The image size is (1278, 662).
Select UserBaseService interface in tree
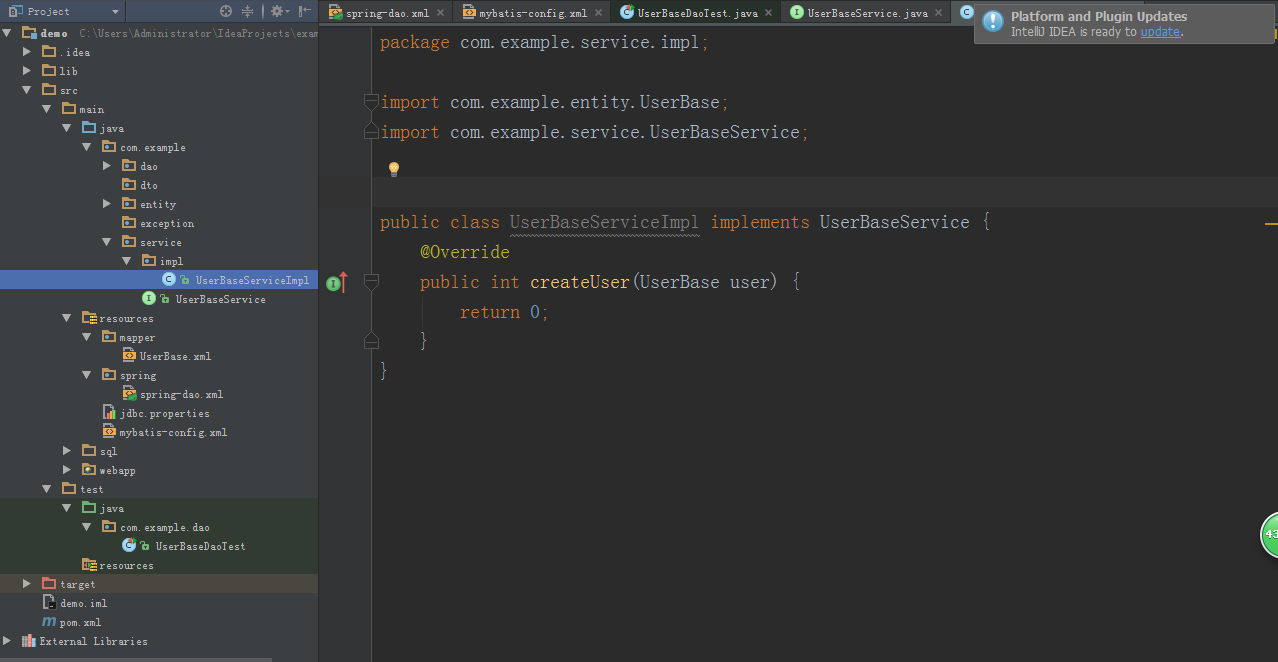[220, 299]
